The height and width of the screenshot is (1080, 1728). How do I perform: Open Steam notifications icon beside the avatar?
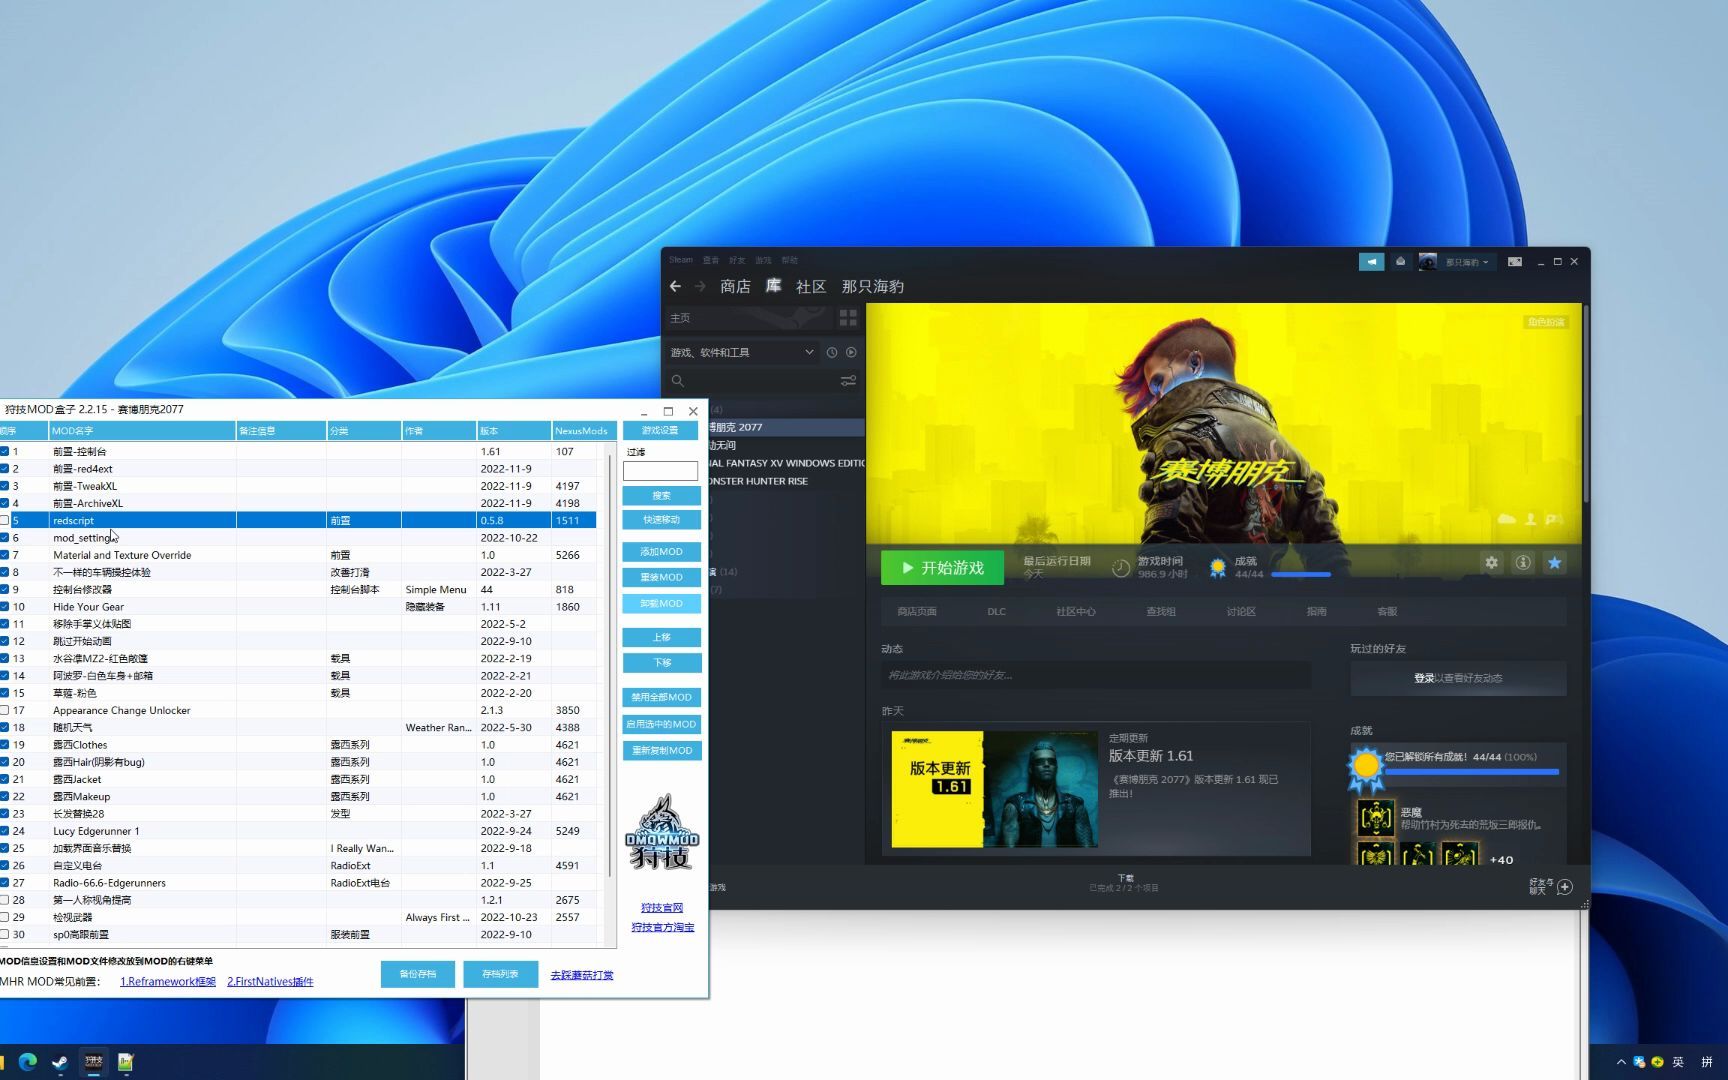(1400, 261)
